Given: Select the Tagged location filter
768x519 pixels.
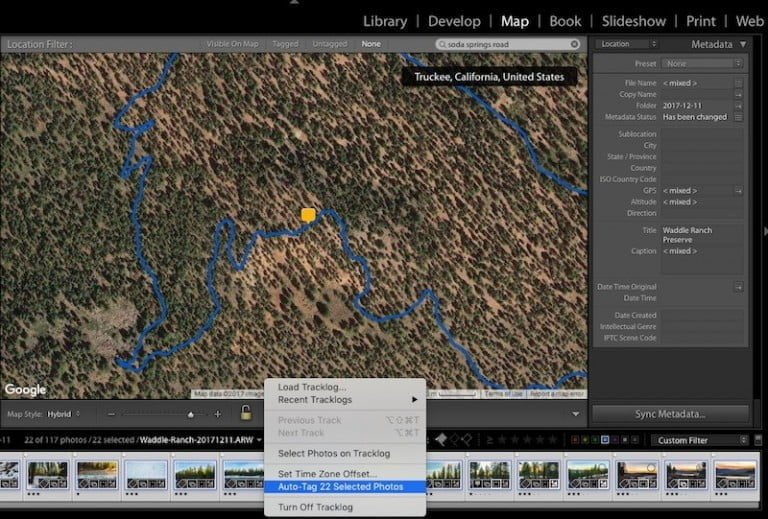Looking at the screenshot, I should (285, 44).
